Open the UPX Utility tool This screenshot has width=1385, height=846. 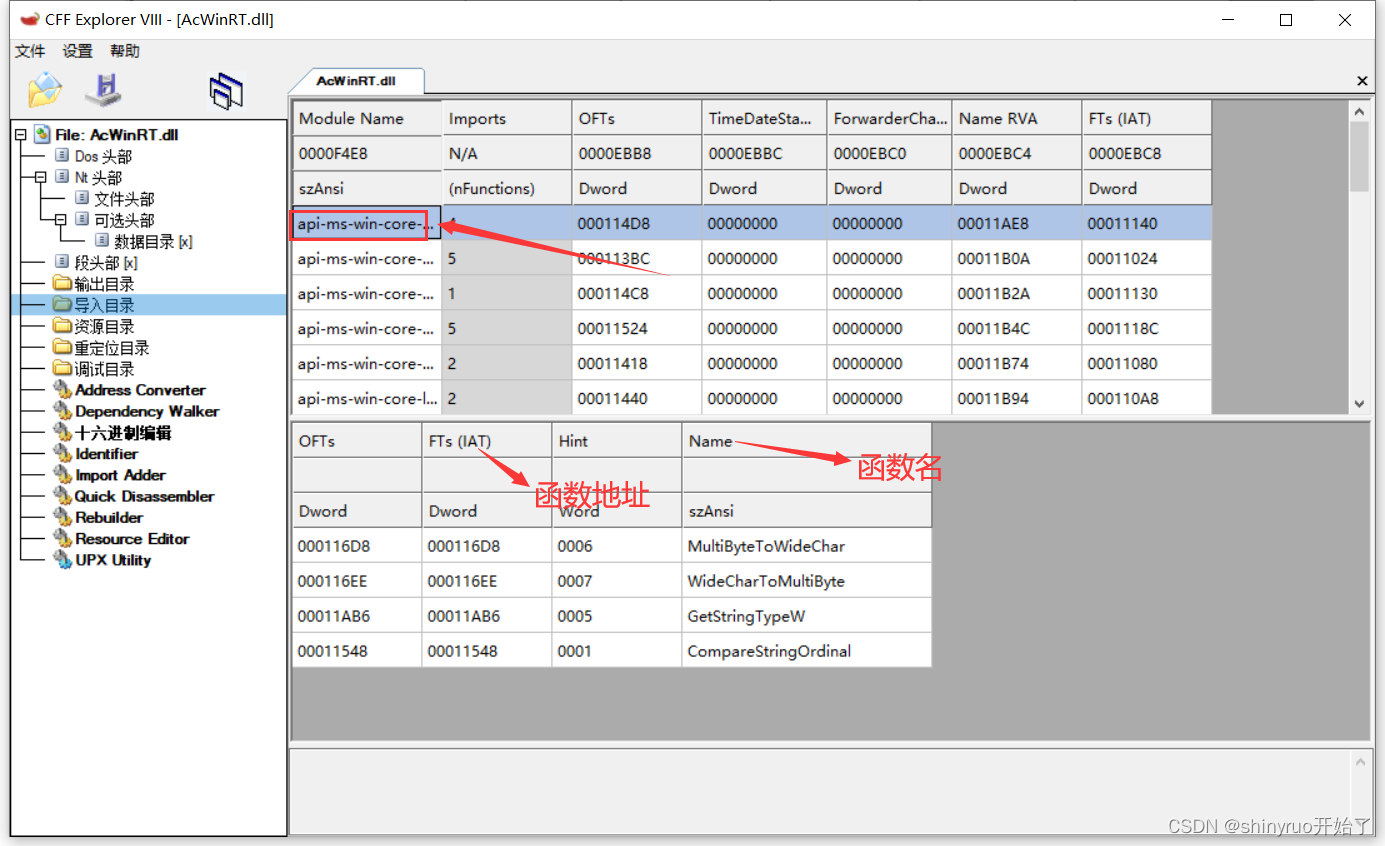pos(113,560)
